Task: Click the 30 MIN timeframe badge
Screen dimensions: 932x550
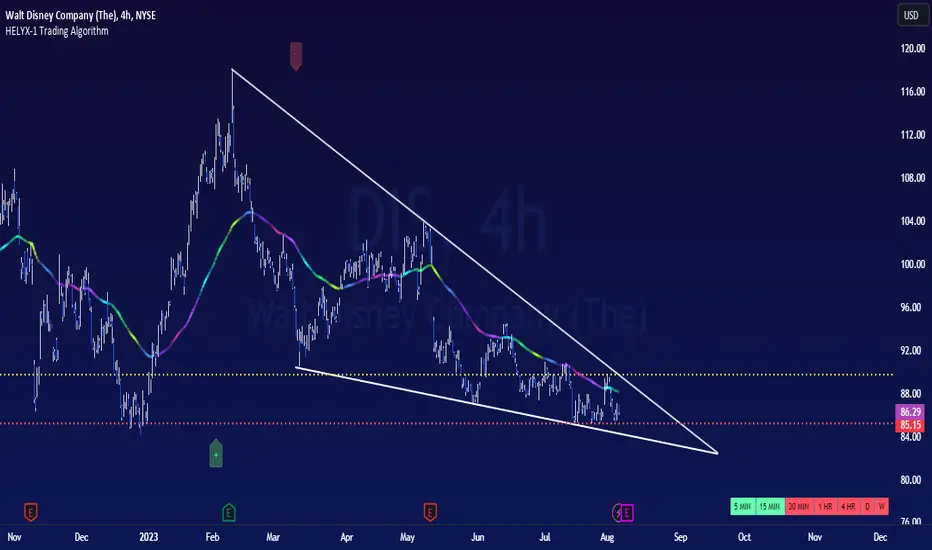Action: click(x=799, y=507)
